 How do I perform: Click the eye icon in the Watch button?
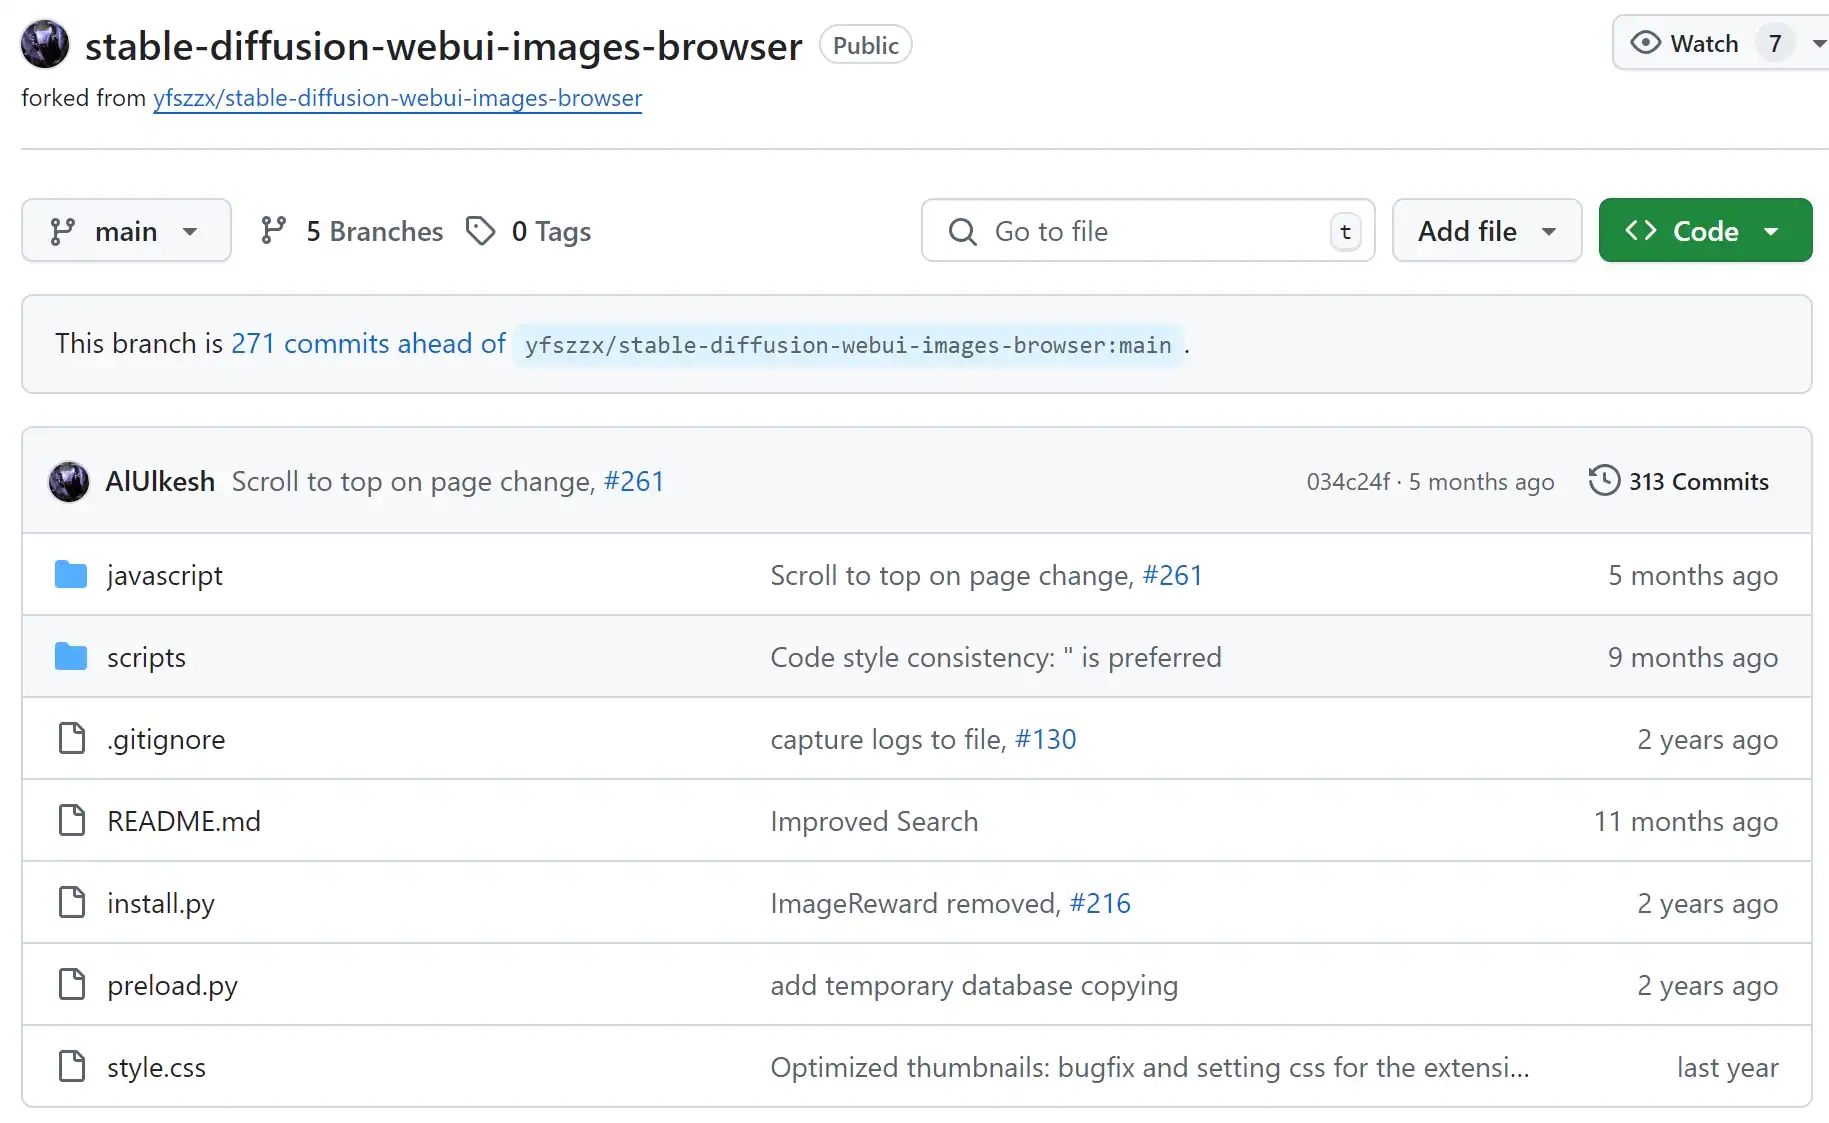click(x=1645, y=43)
